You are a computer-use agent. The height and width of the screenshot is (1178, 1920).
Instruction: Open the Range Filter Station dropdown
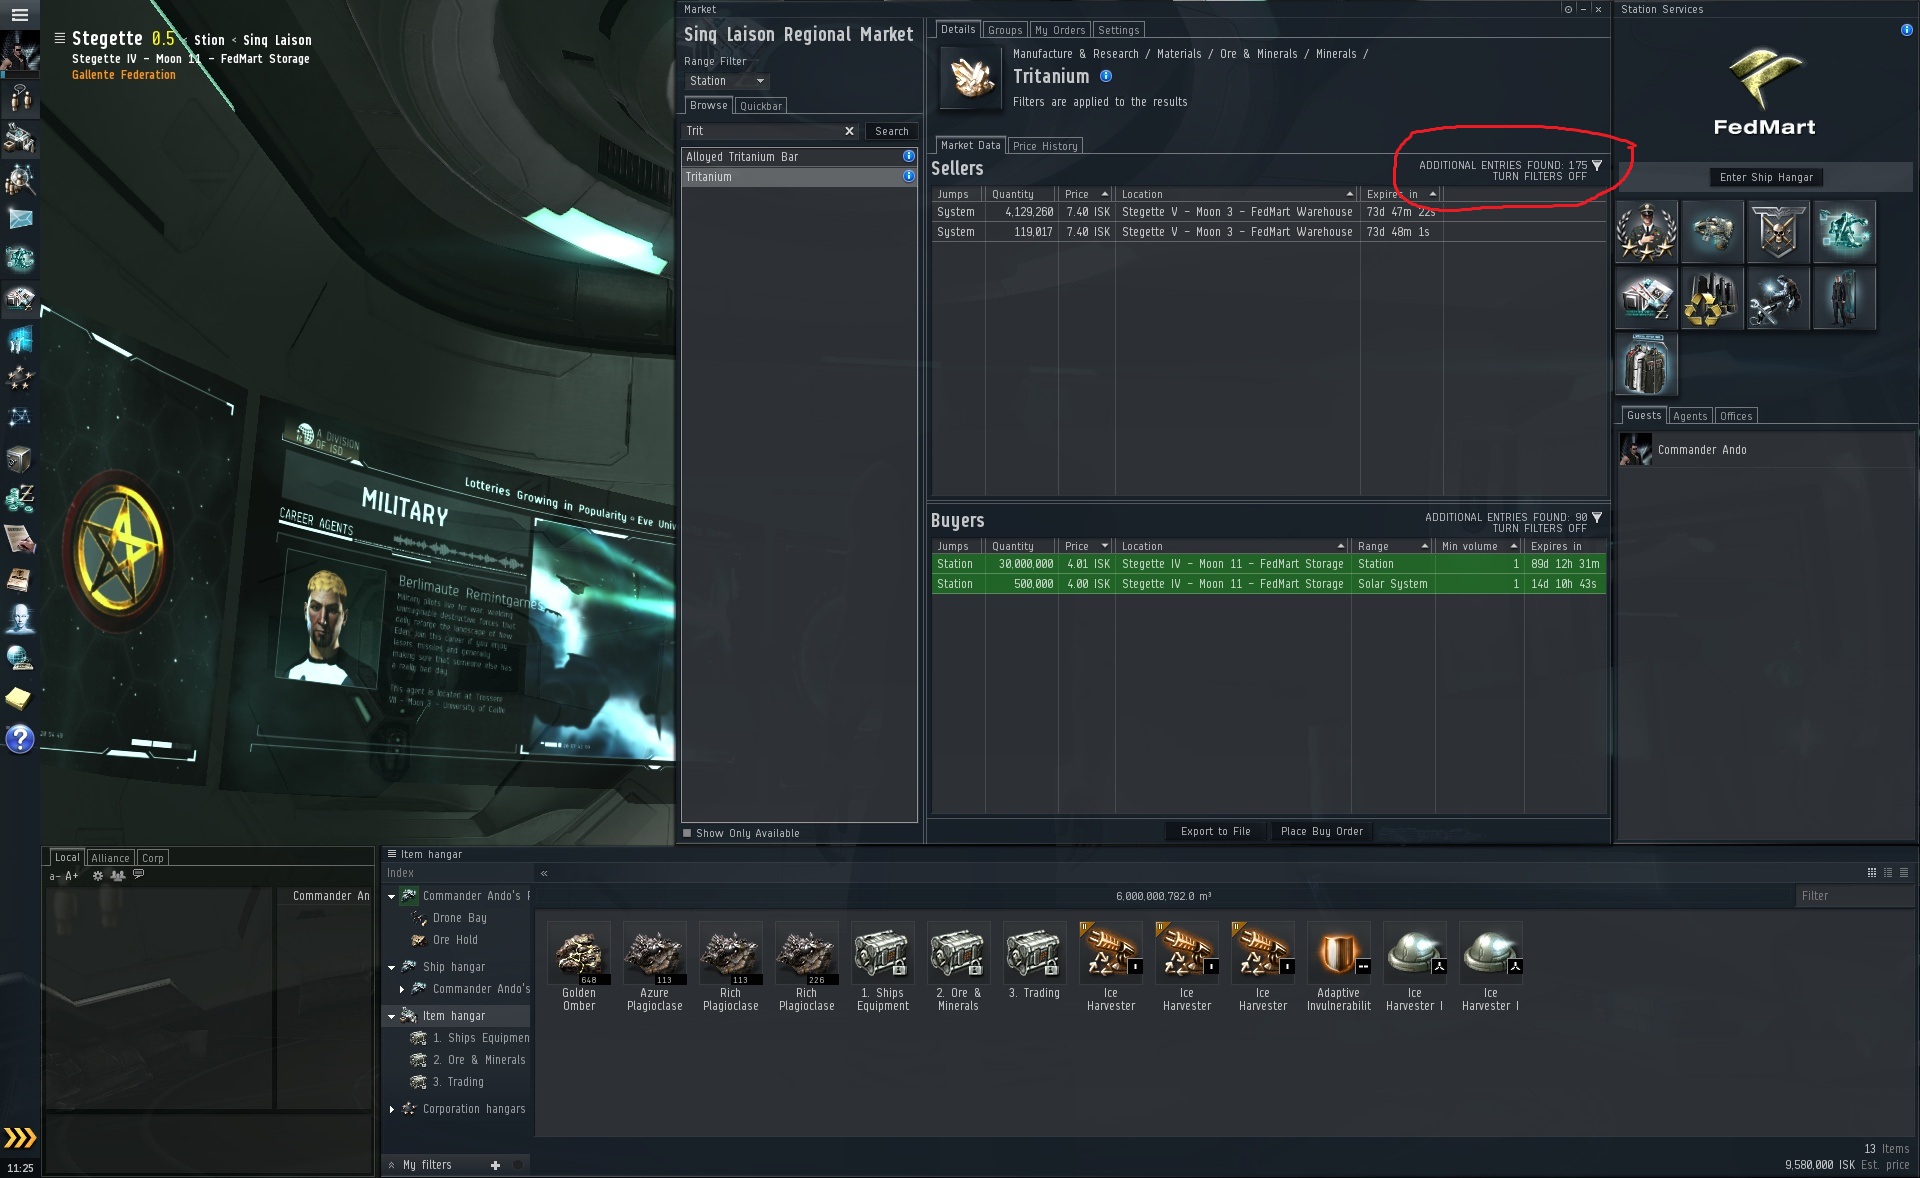[x=727, y=81]
